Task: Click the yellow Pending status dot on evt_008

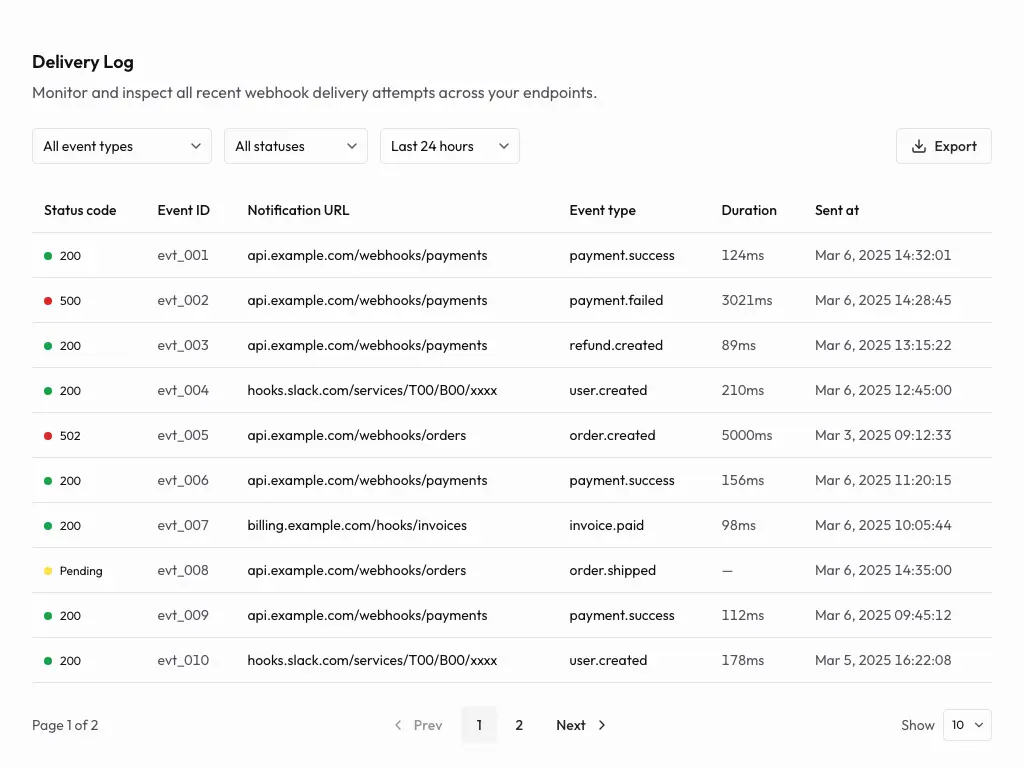Action: (46, 570)
